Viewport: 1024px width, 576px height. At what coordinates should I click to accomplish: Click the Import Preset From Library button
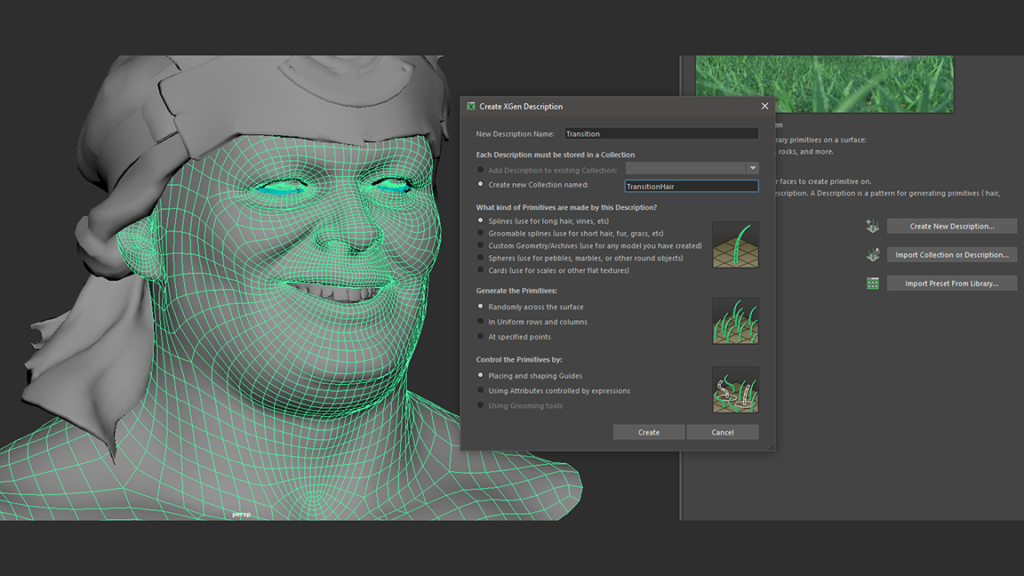click(951, 283)
